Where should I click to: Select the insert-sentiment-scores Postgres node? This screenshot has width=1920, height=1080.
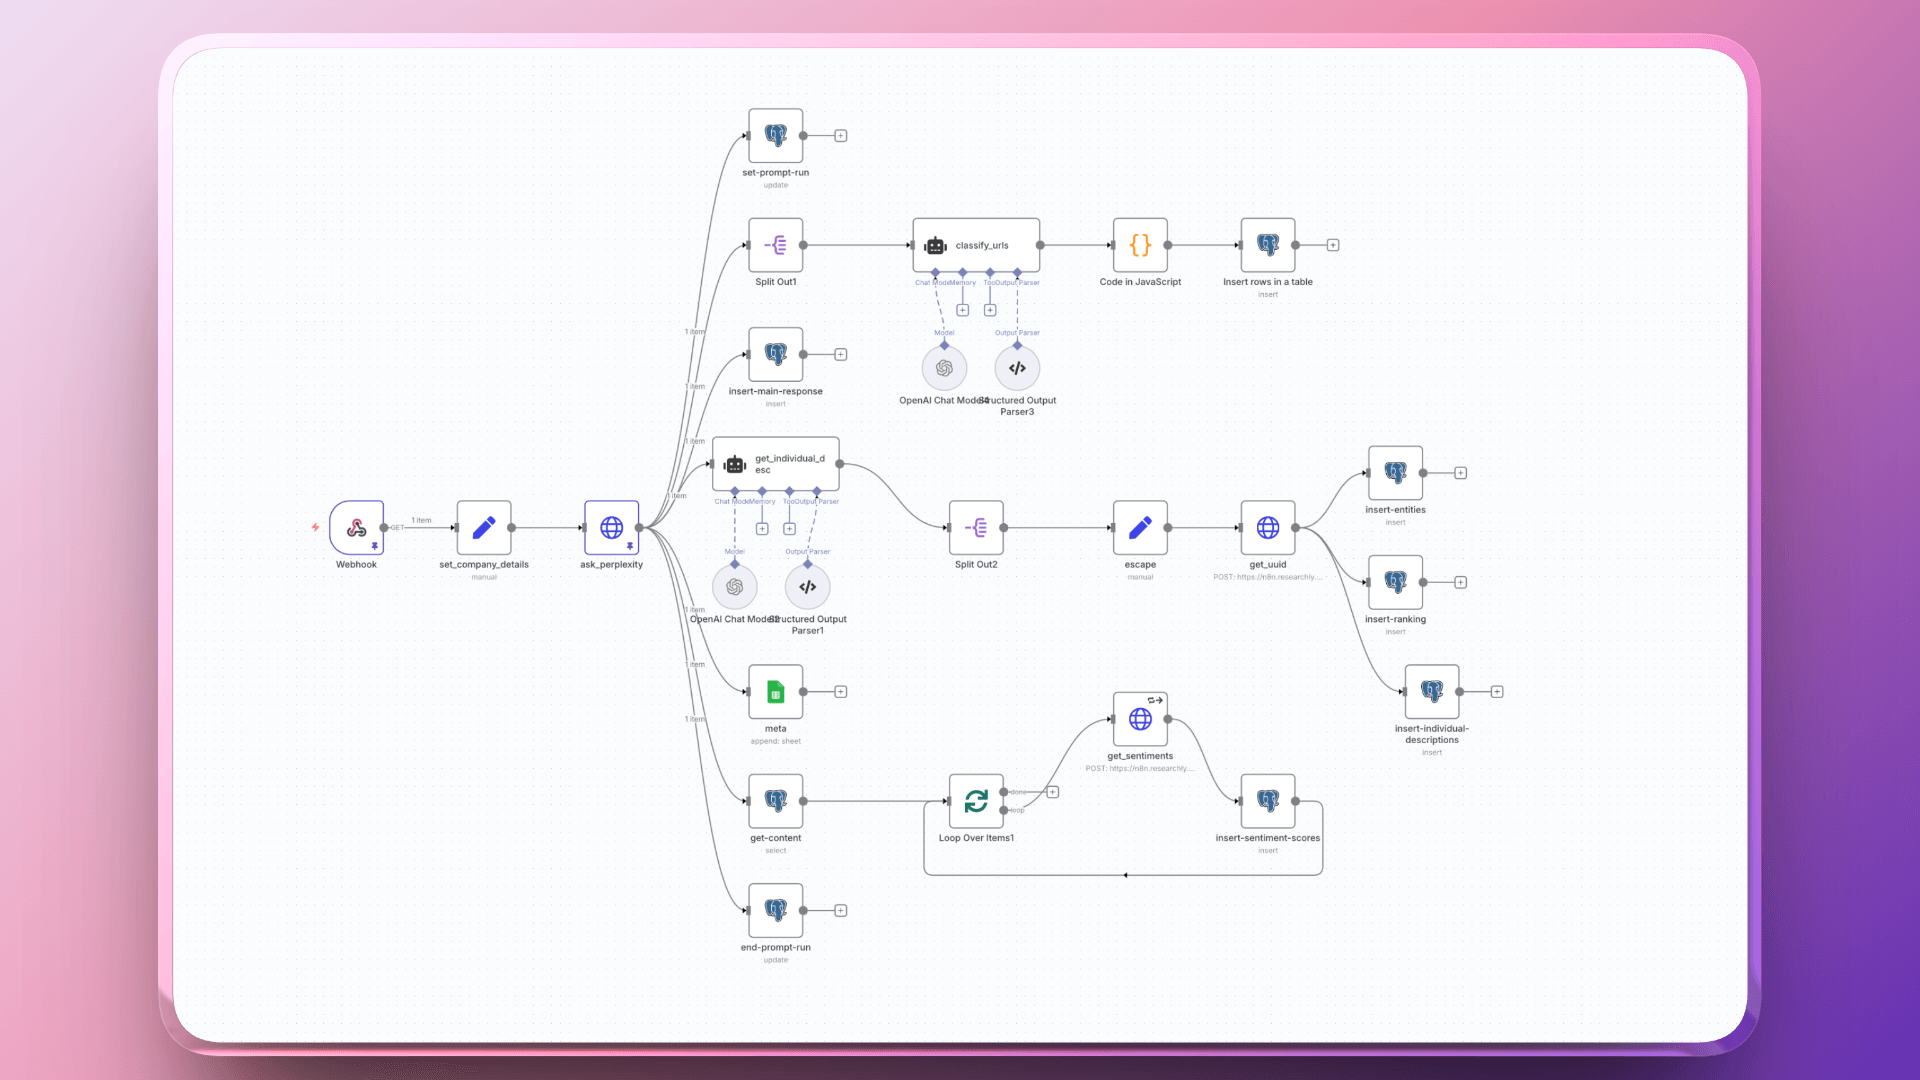(x=1267, y=800)
